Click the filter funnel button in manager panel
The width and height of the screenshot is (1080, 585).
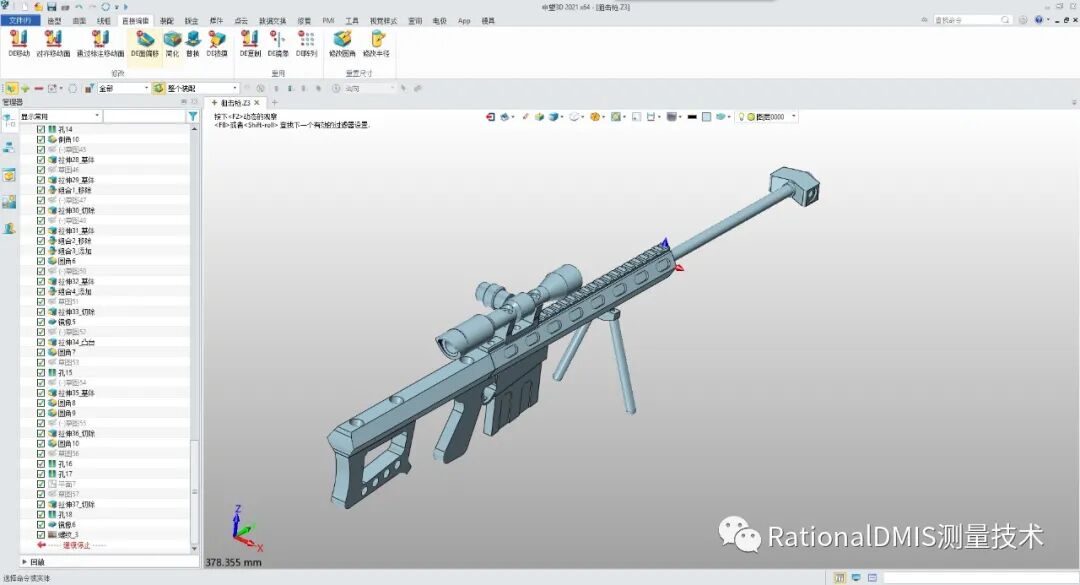click(x=192, y=115)
